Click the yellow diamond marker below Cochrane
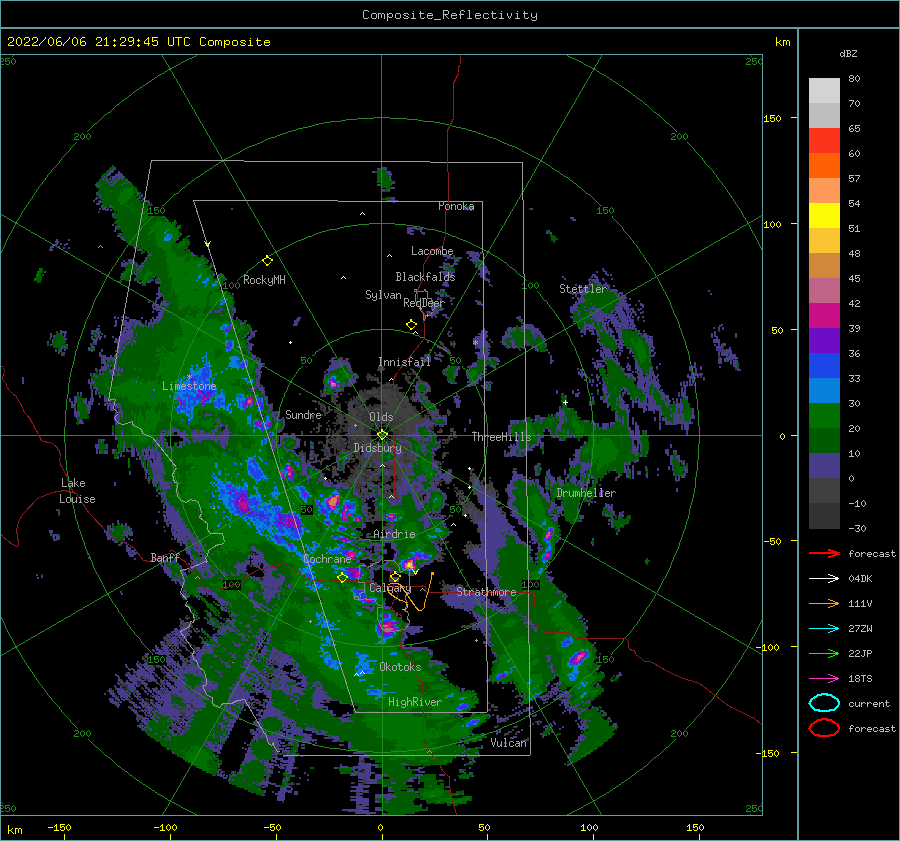This screenshot has width=900, height=841. [x=343, y=578]
